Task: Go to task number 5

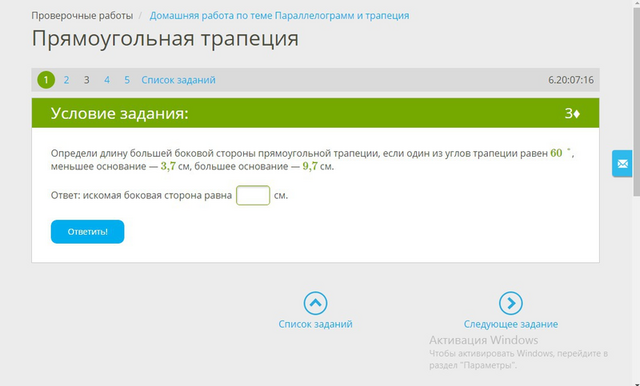Action: (127, 80)
